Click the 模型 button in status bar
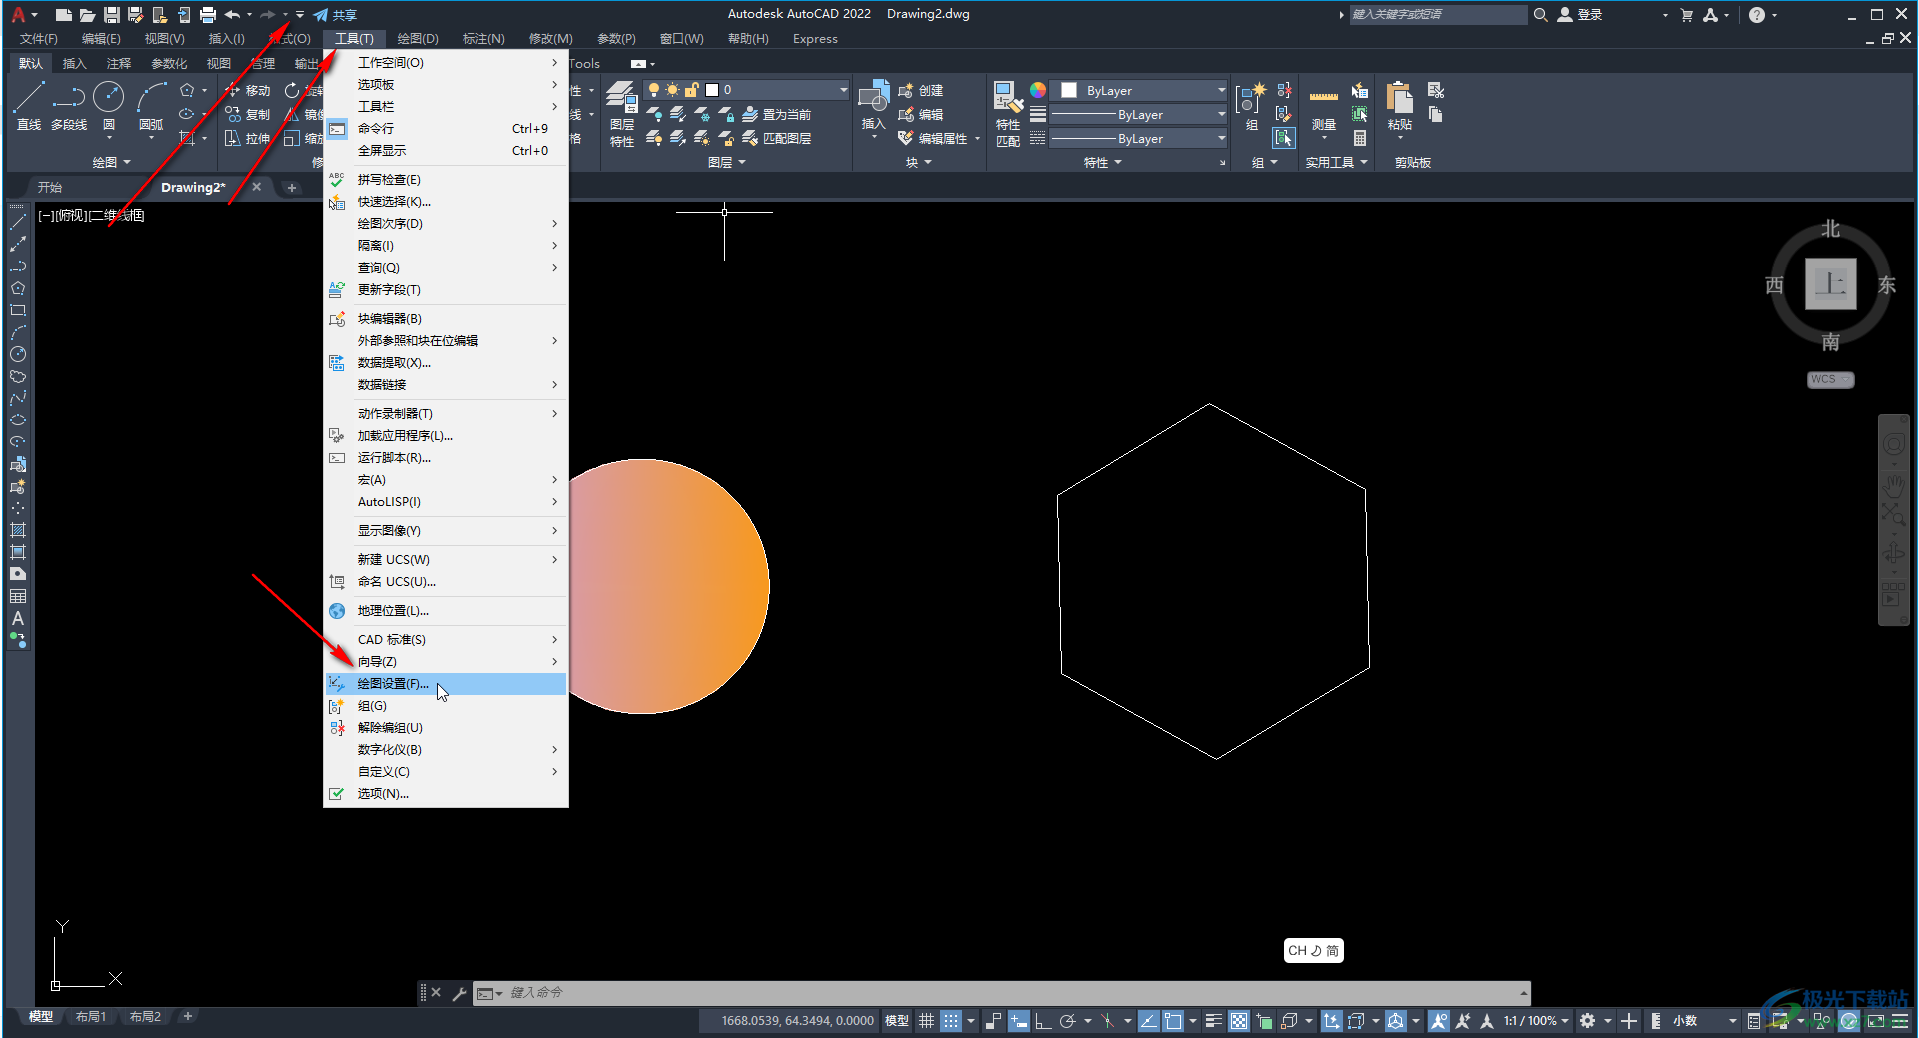The width and height of the screenshot is (1919, 1038). tap(897, 1021)
